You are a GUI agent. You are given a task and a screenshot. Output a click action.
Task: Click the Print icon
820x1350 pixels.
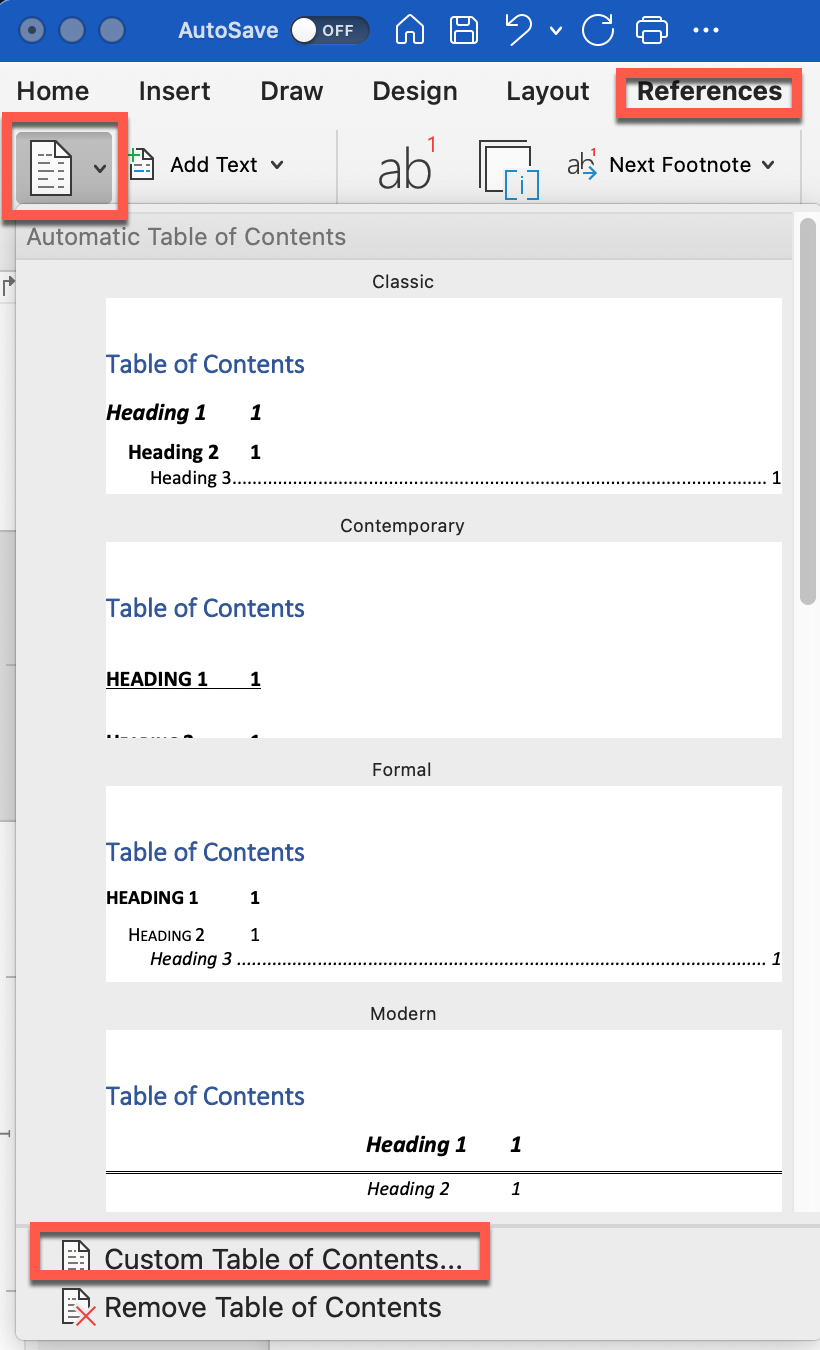[x=652, y=30]
